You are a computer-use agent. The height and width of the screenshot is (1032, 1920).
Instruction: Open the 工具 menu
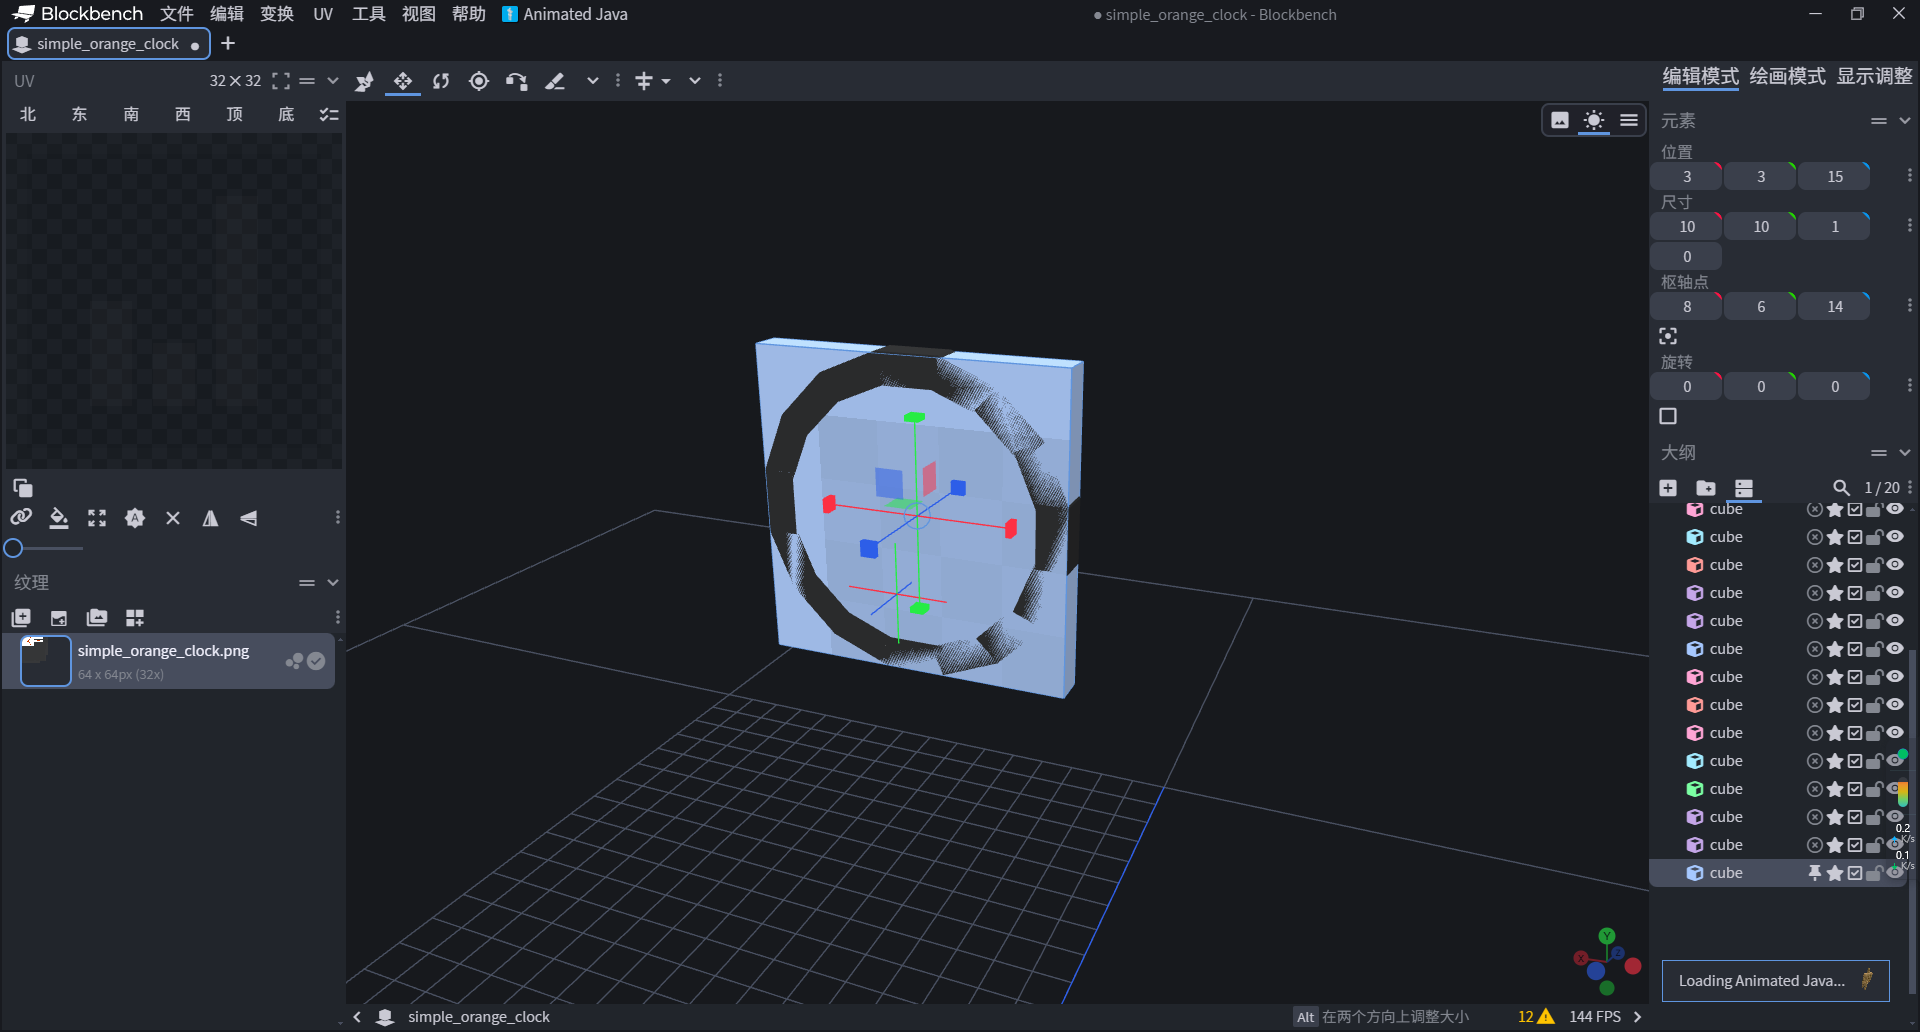click(x=369, y=14)
